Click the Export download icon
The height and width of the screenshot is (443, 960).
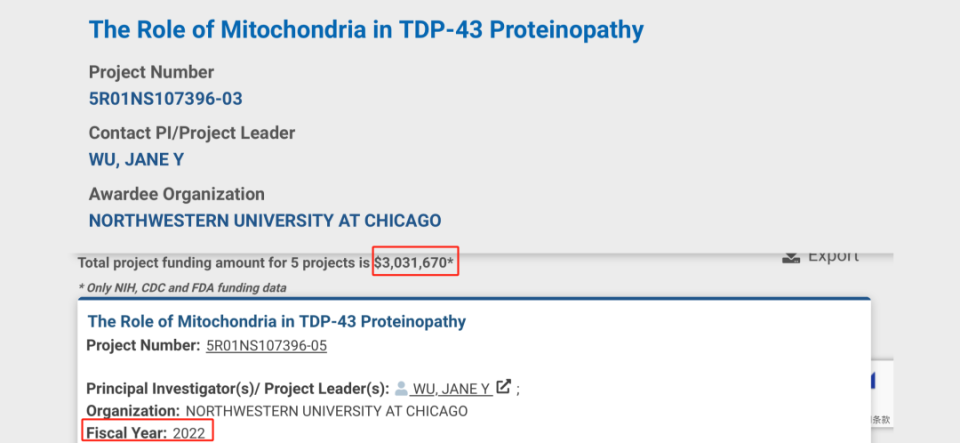(x=791, y=258)
